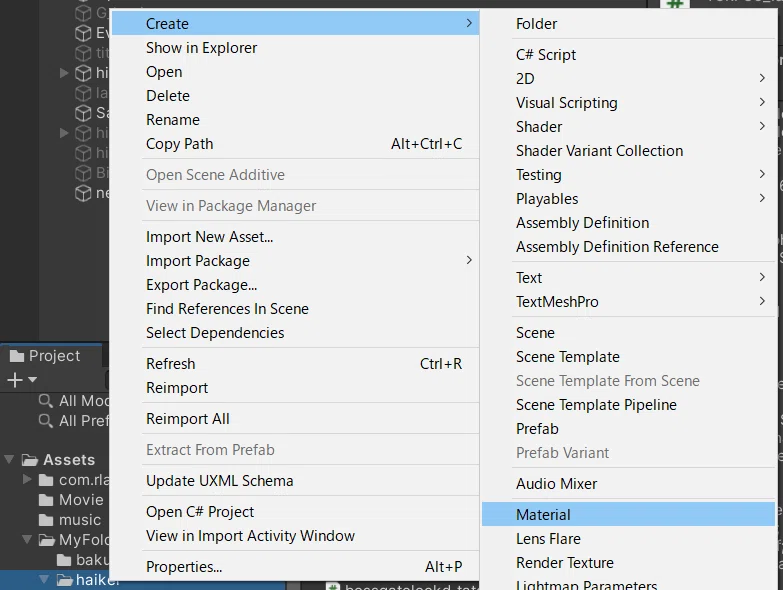The image size is (783, 590).
Task: Expand the Shader submenu arrow
Action: (762, 126)
